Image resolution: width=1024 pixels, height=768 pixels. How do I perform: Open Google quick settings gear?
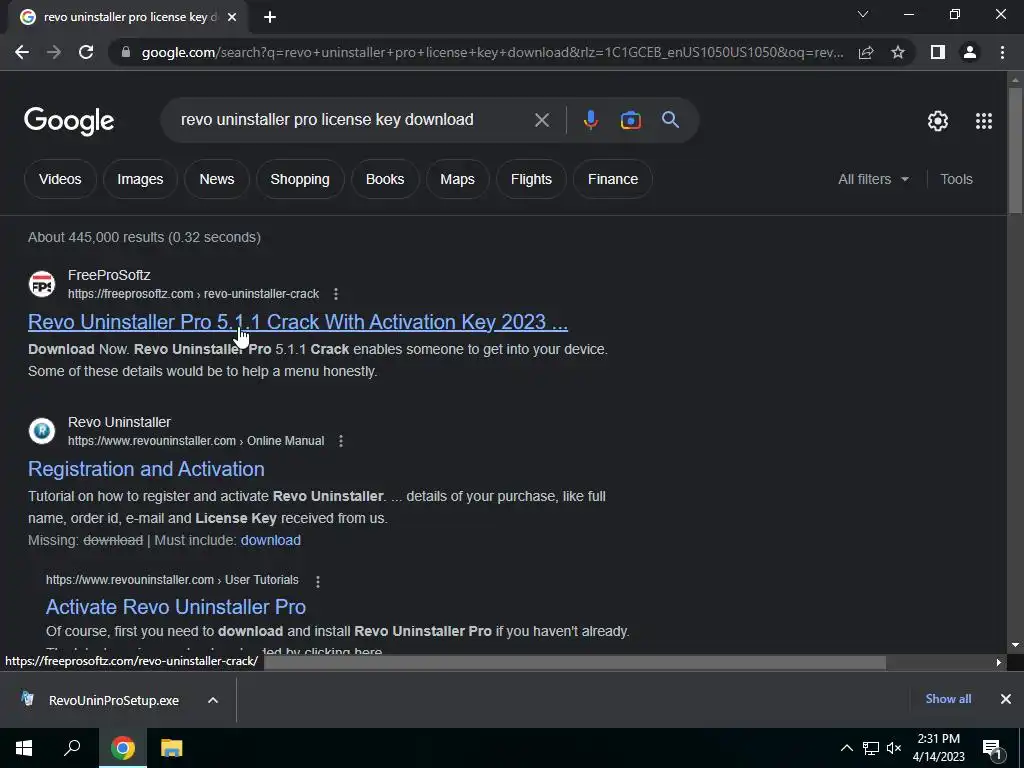[938, 121]
